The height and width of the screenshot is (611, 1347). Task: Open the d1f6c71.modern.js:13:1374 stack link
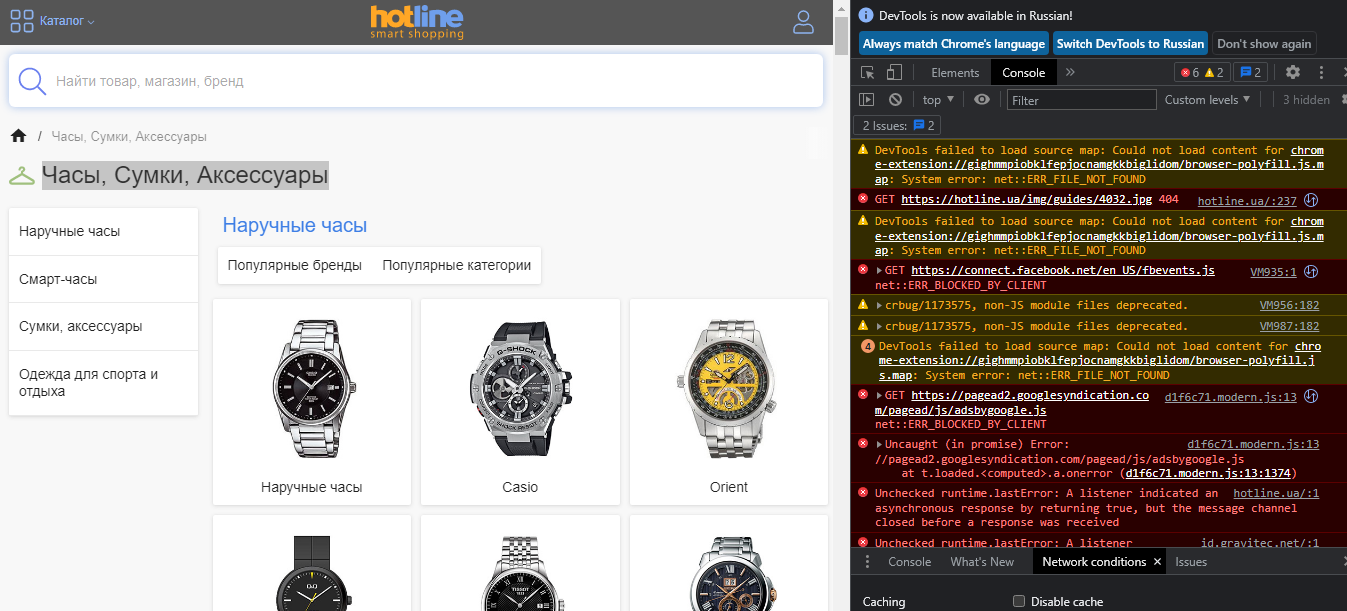1210,473
